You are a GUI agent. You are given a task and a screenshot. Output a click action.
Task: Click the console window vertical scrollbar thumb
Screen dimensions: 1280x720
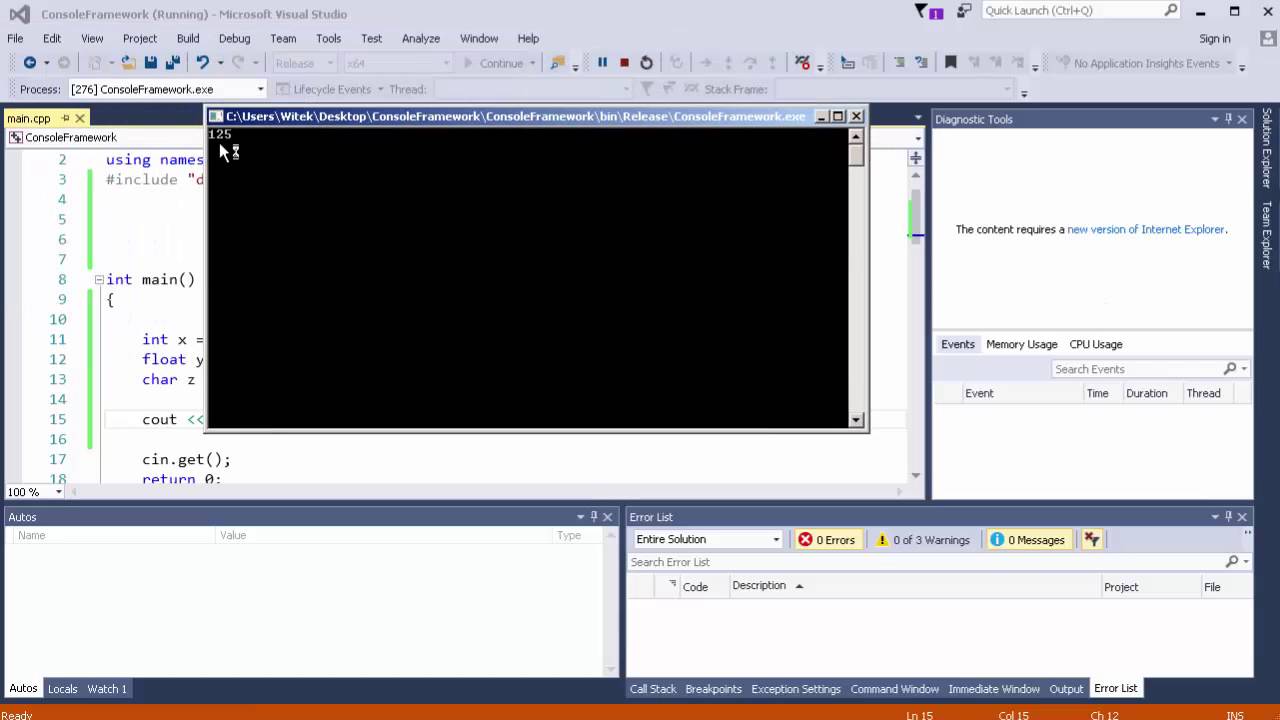coord(857,156)
